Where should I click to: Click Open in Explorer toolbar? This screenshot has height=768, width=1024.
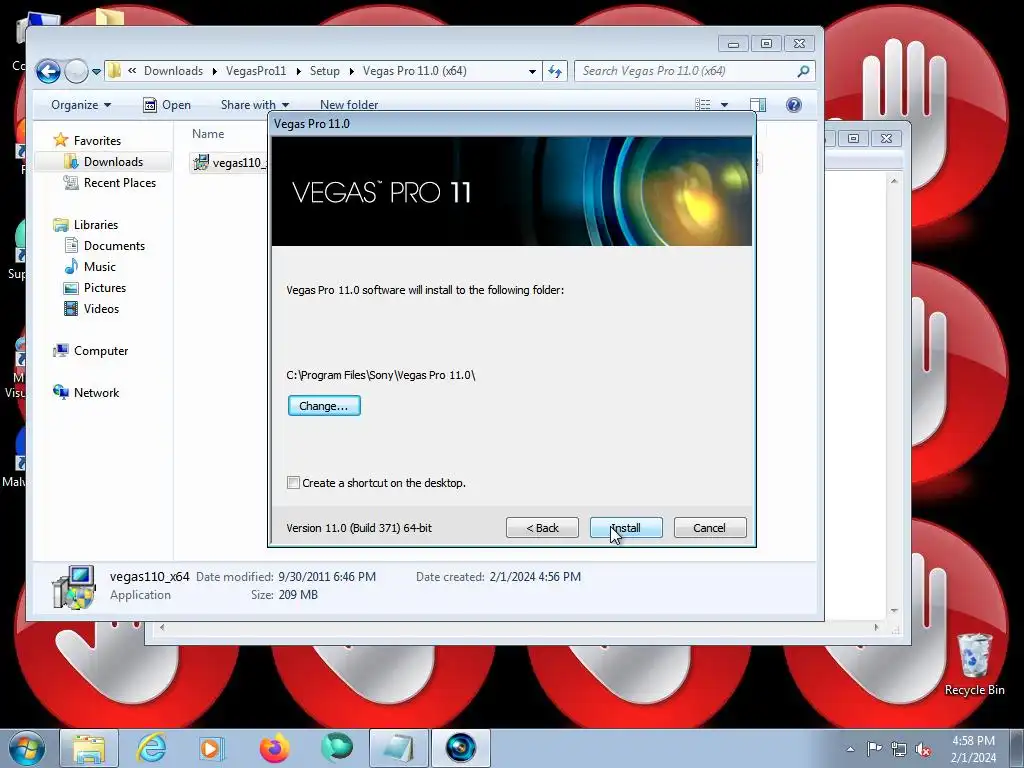167,105
